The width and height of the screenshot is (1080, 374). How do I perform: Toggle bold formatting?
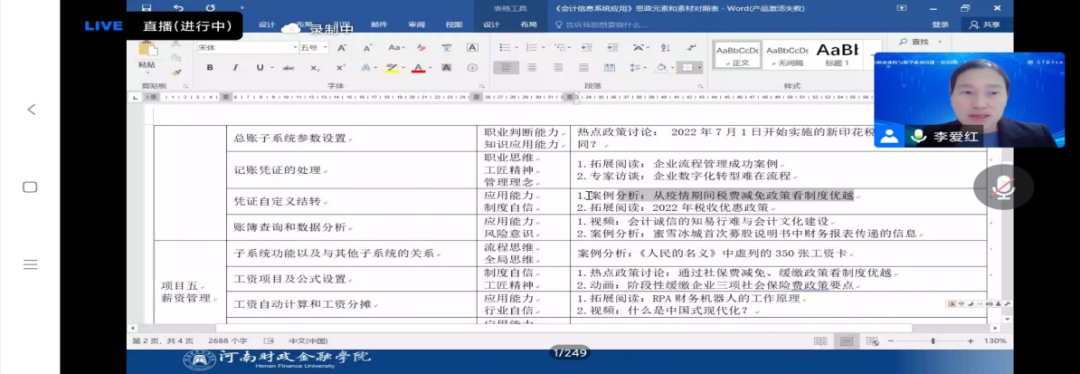[210, 67]
